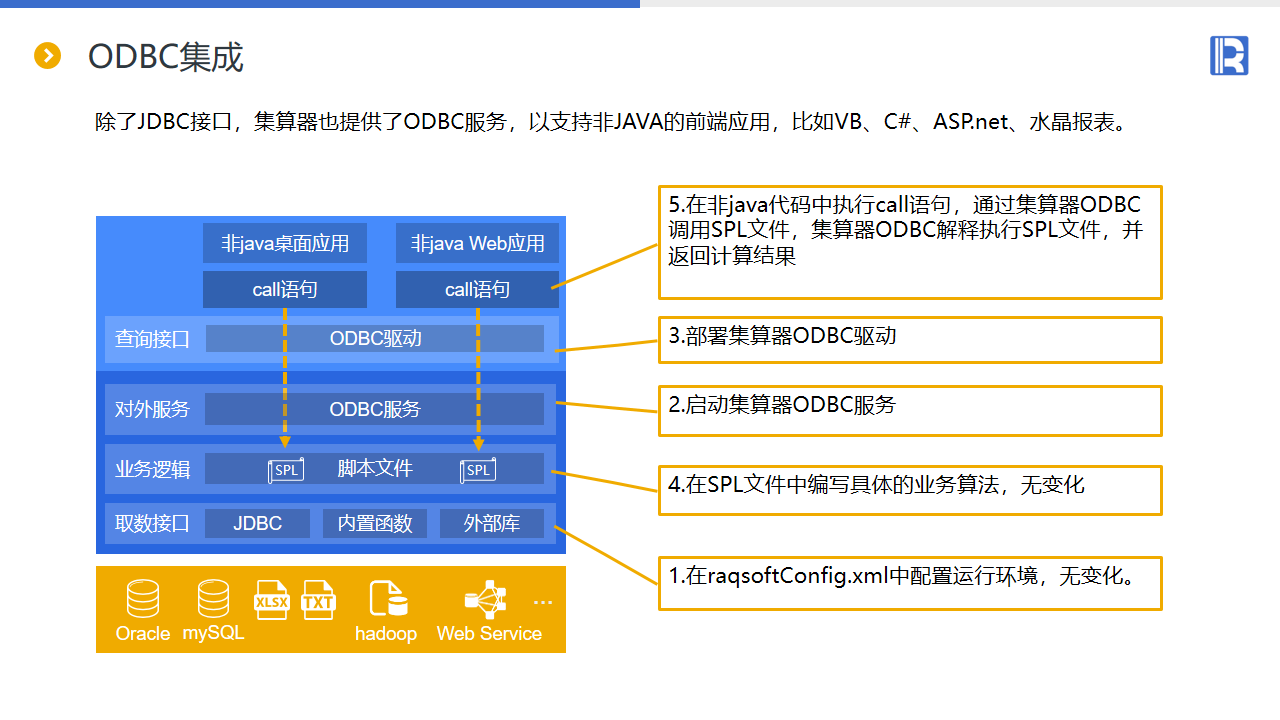Click the SPL icon right of 脚本文件

pyautogui.click(x=478, y=470)
